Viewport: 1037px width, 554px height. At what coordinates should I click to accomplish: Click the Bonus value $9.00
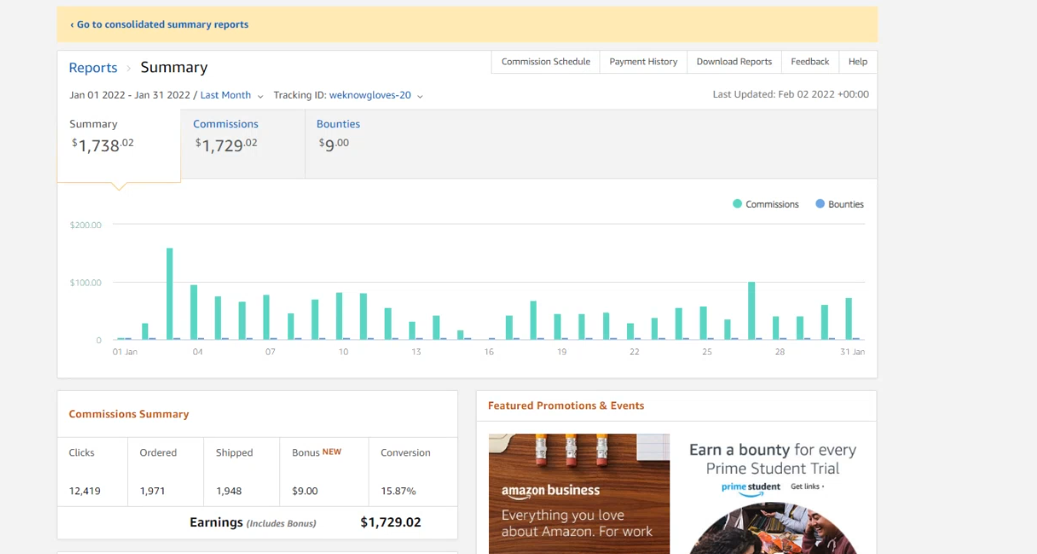point(305,491)
